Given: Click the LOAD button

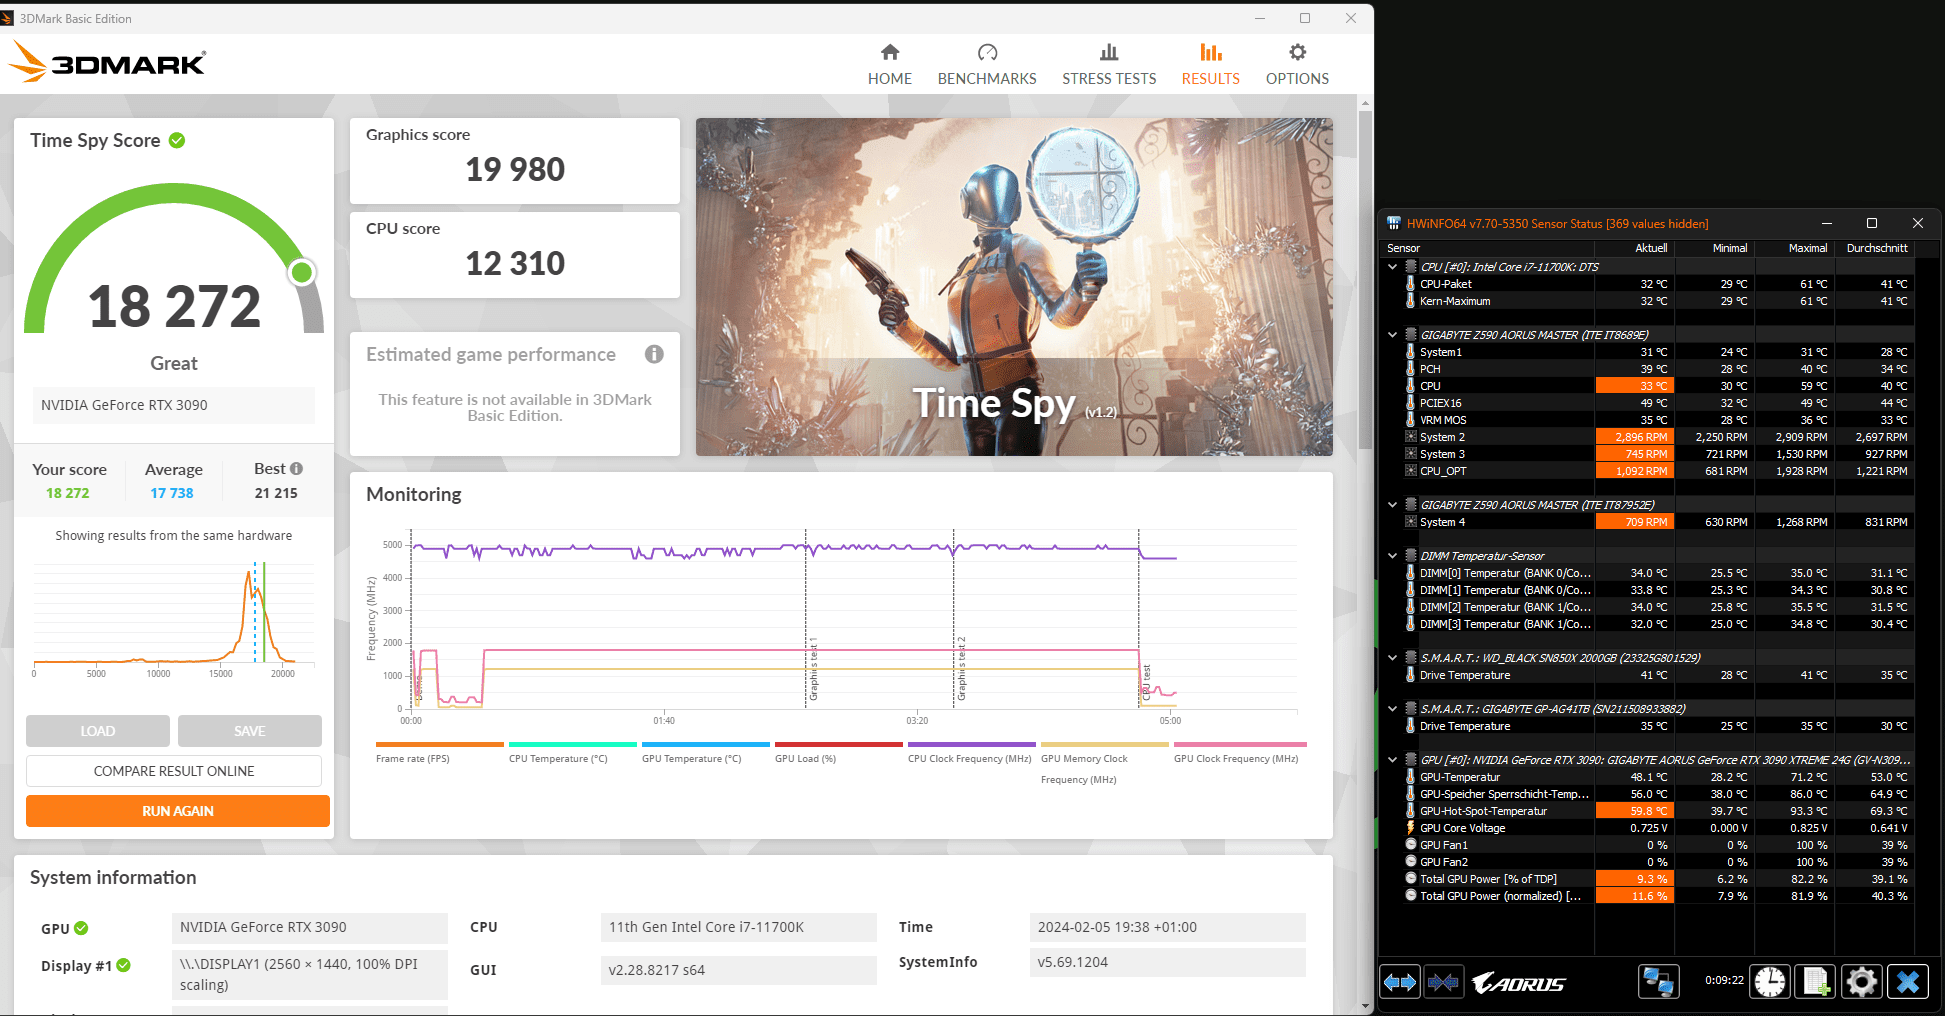Looking at the screenshot, I should tap(98, 731).
